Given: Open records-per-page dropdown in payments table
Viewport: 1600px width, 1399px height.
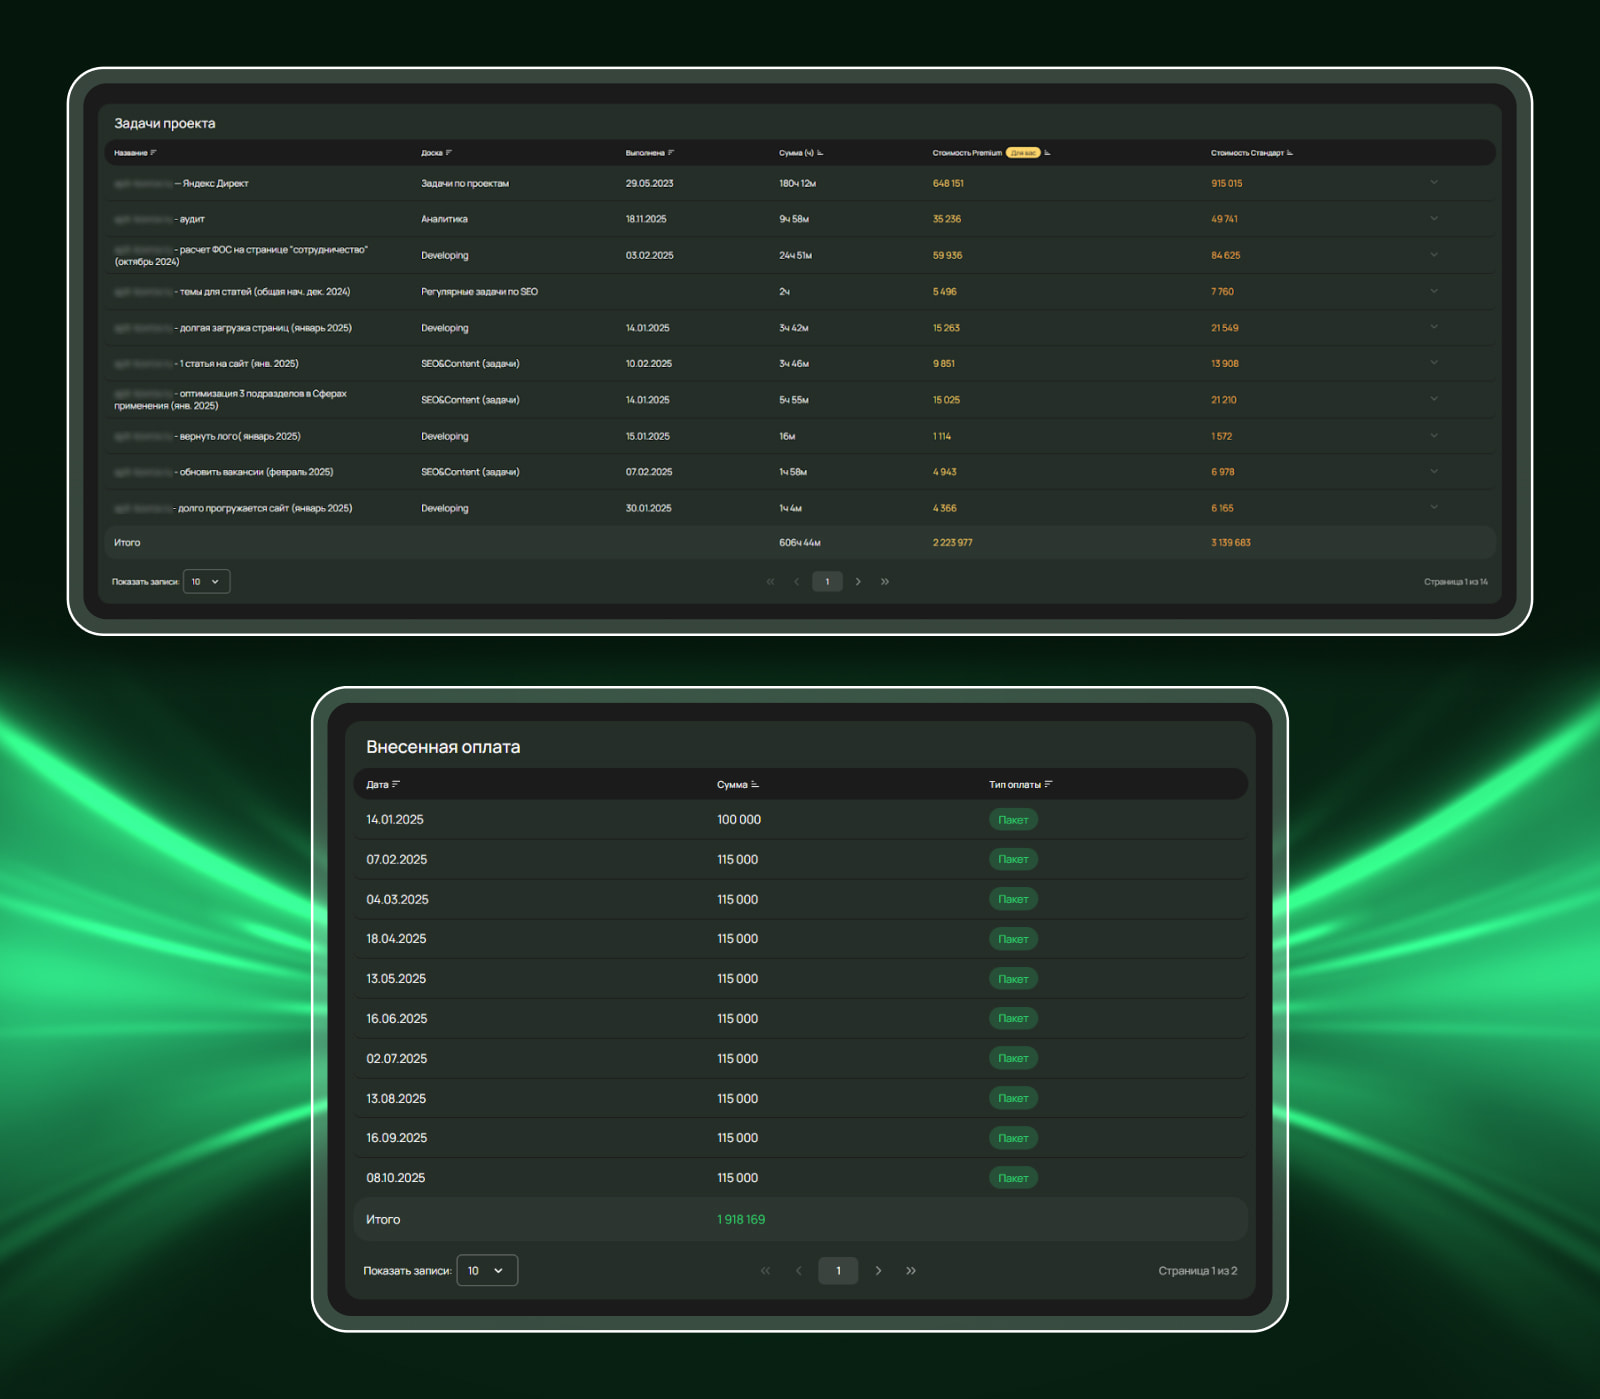Looking at the screenshot, I should (x=487, y=1271).
